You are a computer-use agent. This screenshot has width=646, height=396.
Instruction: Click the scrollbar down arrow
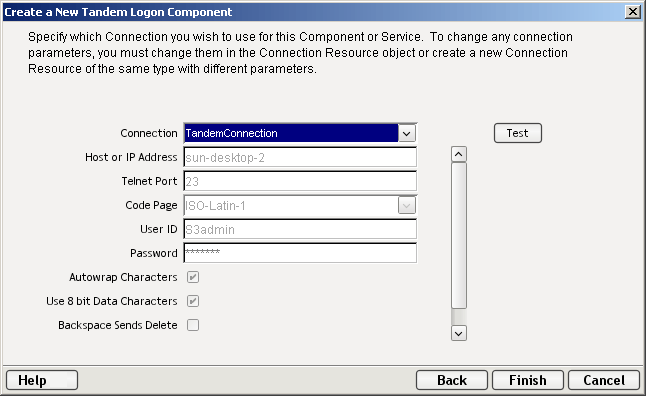pyautogui.click(x=459, y=333)
